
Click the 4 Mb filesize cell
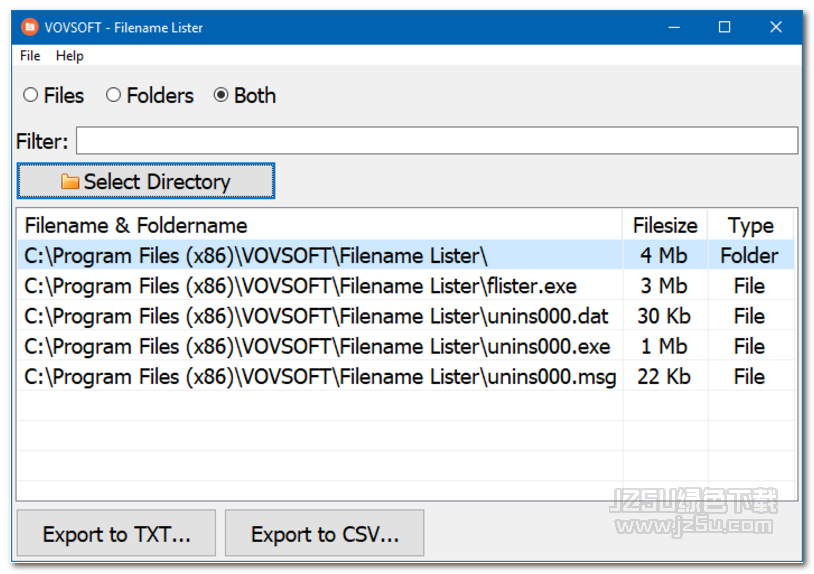pos(664,255)
